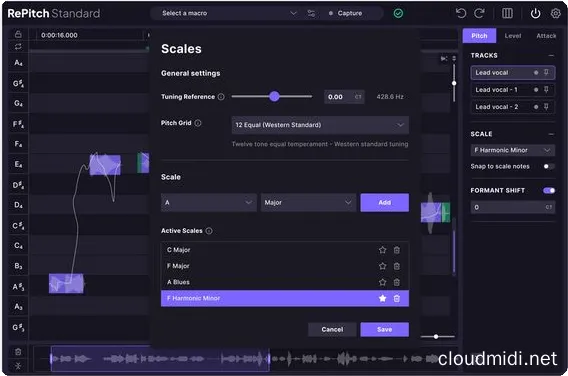Select the Lead vocal track

(513, 72)
